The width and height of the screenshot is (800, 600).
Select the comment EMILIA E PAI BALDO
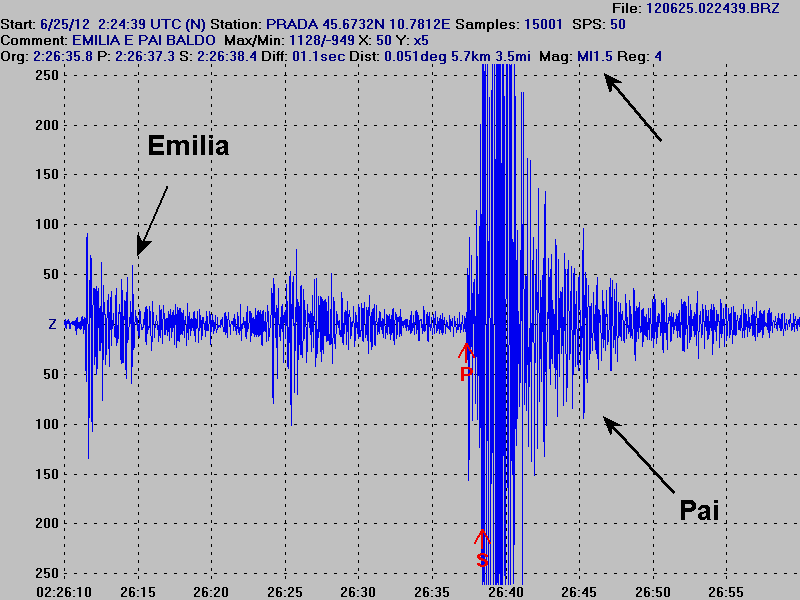click(x=143, y=41)
